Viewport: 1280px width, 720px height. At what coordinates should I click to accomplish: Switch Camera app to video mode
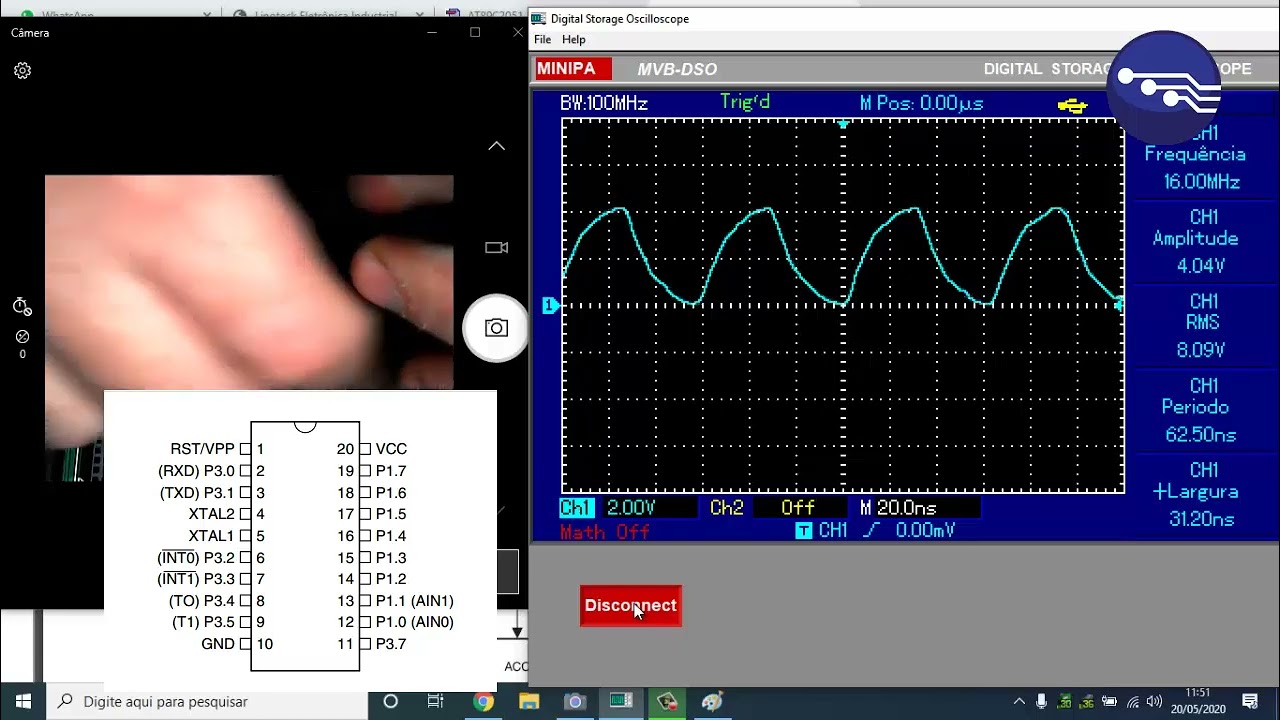click(x=496, y=248)
